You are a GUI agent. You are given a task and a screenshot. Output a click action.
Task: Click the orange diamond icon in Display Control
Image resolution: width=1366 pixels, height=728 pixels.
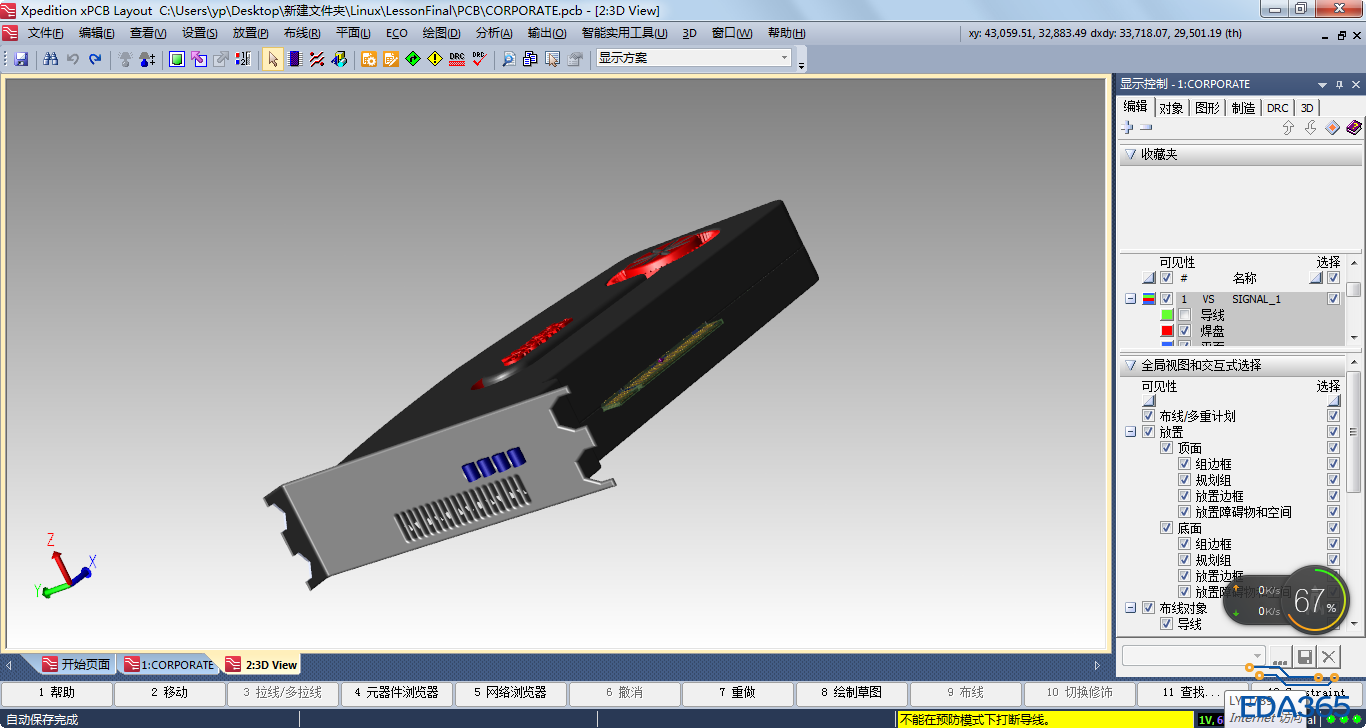1332,128
